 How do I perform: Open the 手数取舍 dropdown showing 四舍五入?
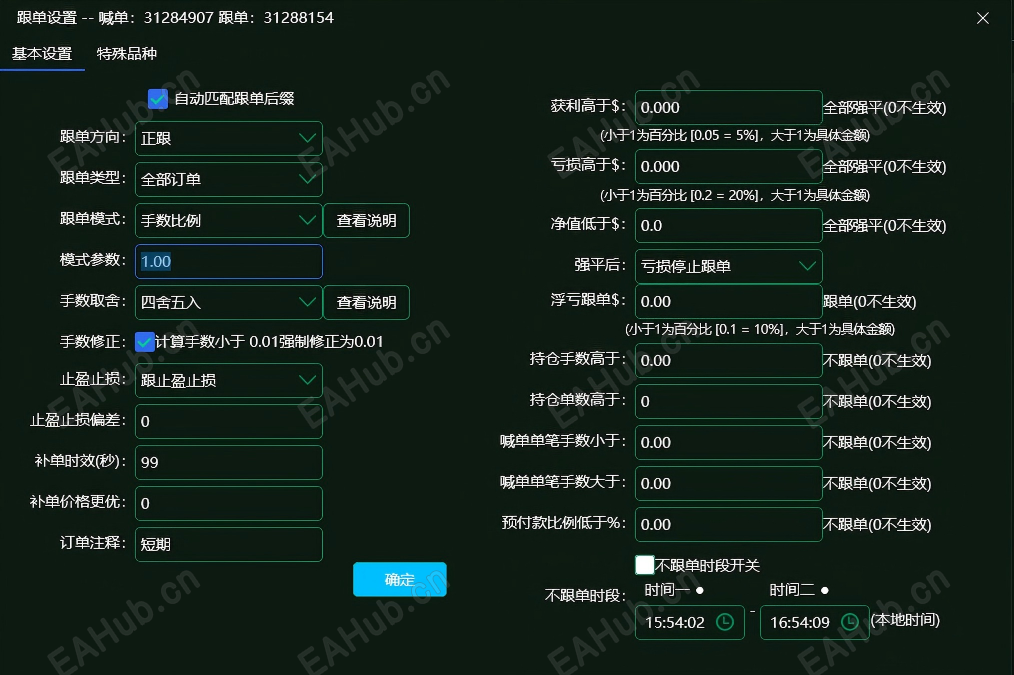[x=228, y=302]
